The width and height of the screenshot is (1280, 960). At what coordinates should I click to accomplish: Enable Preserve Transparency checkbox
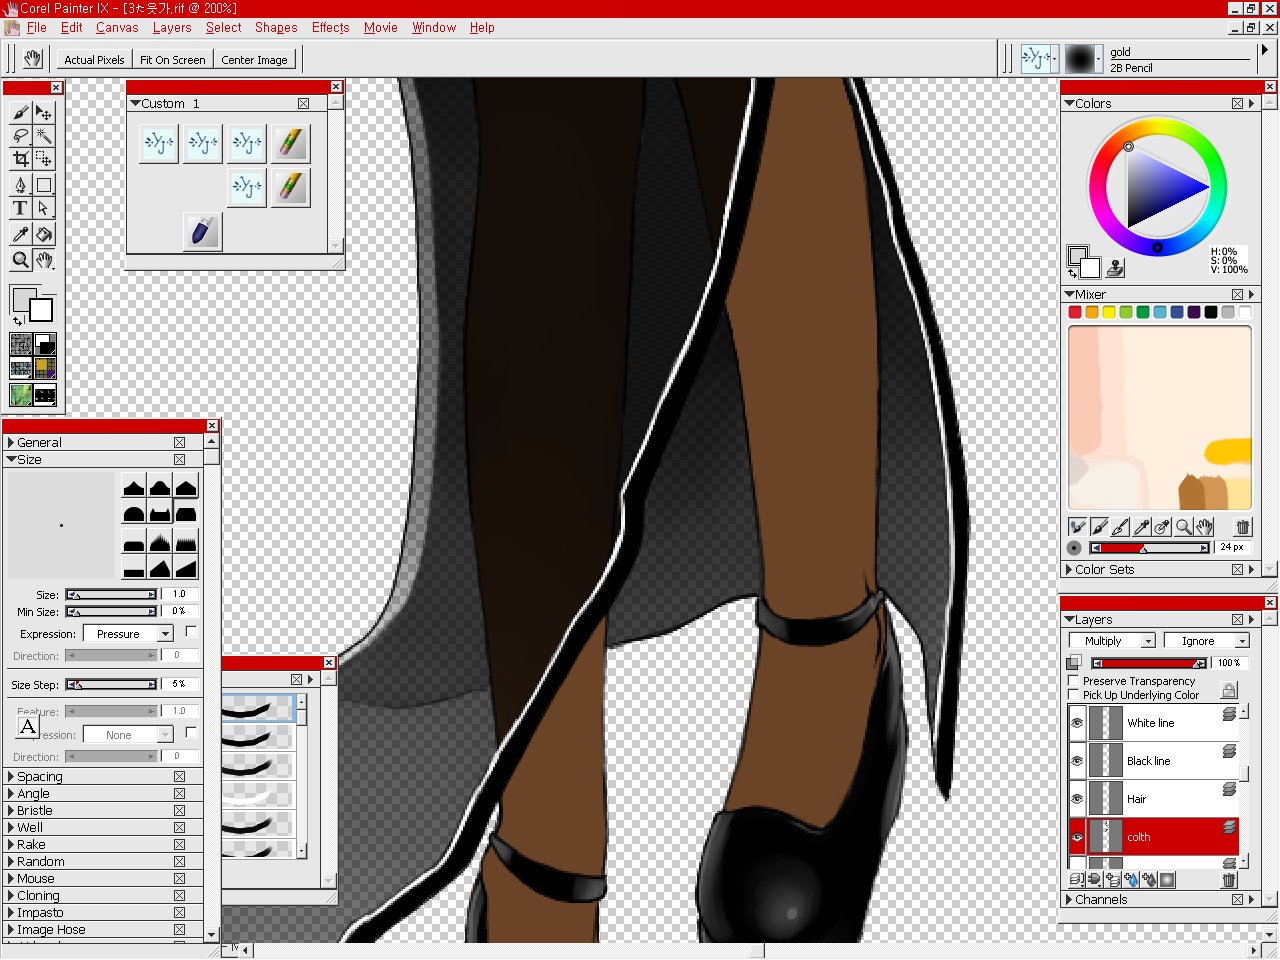1074,681
